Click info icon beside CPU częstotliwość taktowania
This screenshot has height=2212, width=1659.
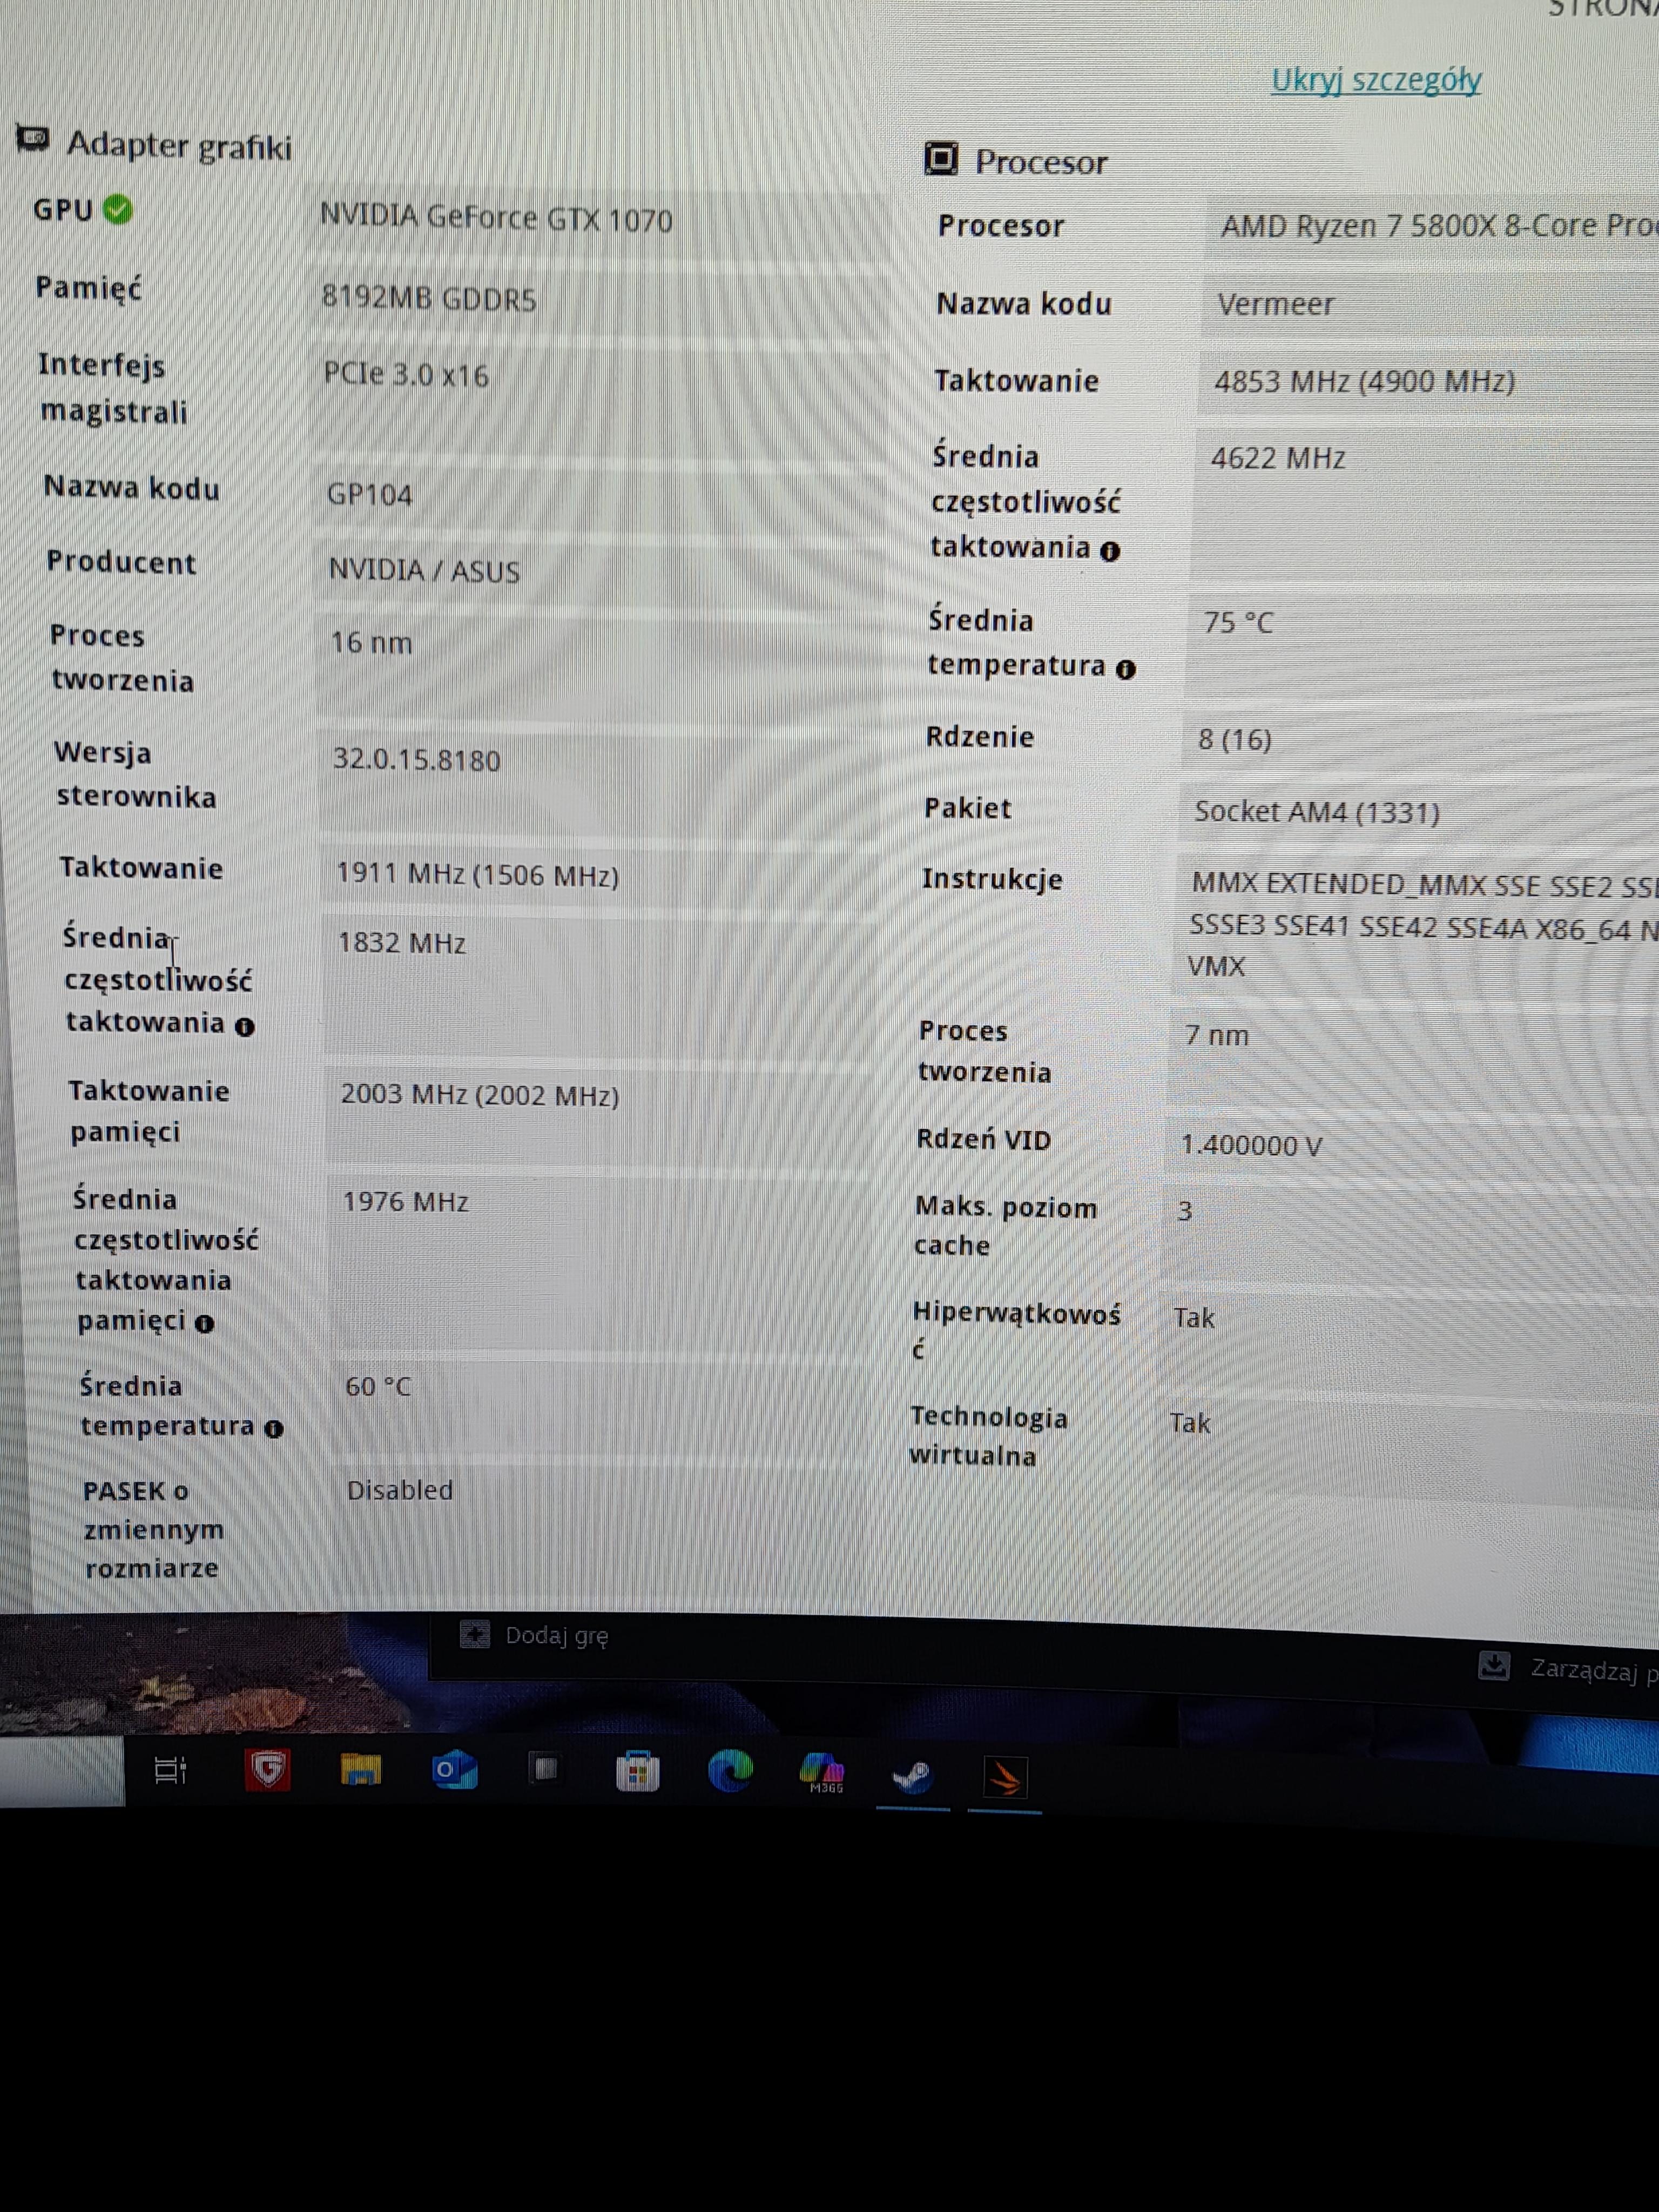pos(1110,551)
